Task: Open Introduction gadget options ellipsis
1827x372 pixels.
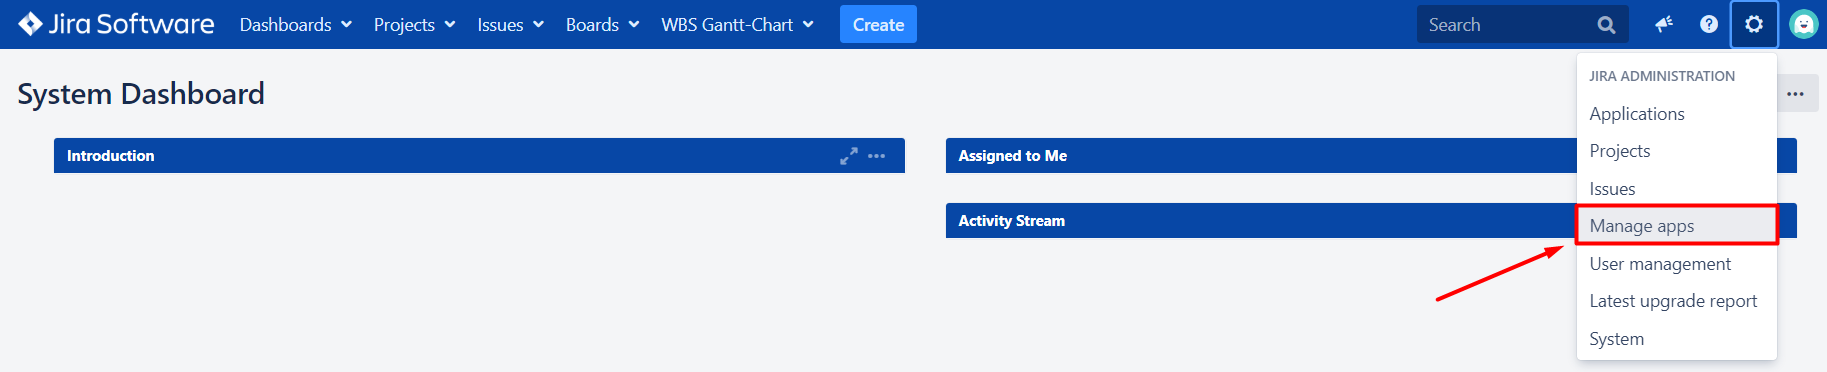Action: 877,156
